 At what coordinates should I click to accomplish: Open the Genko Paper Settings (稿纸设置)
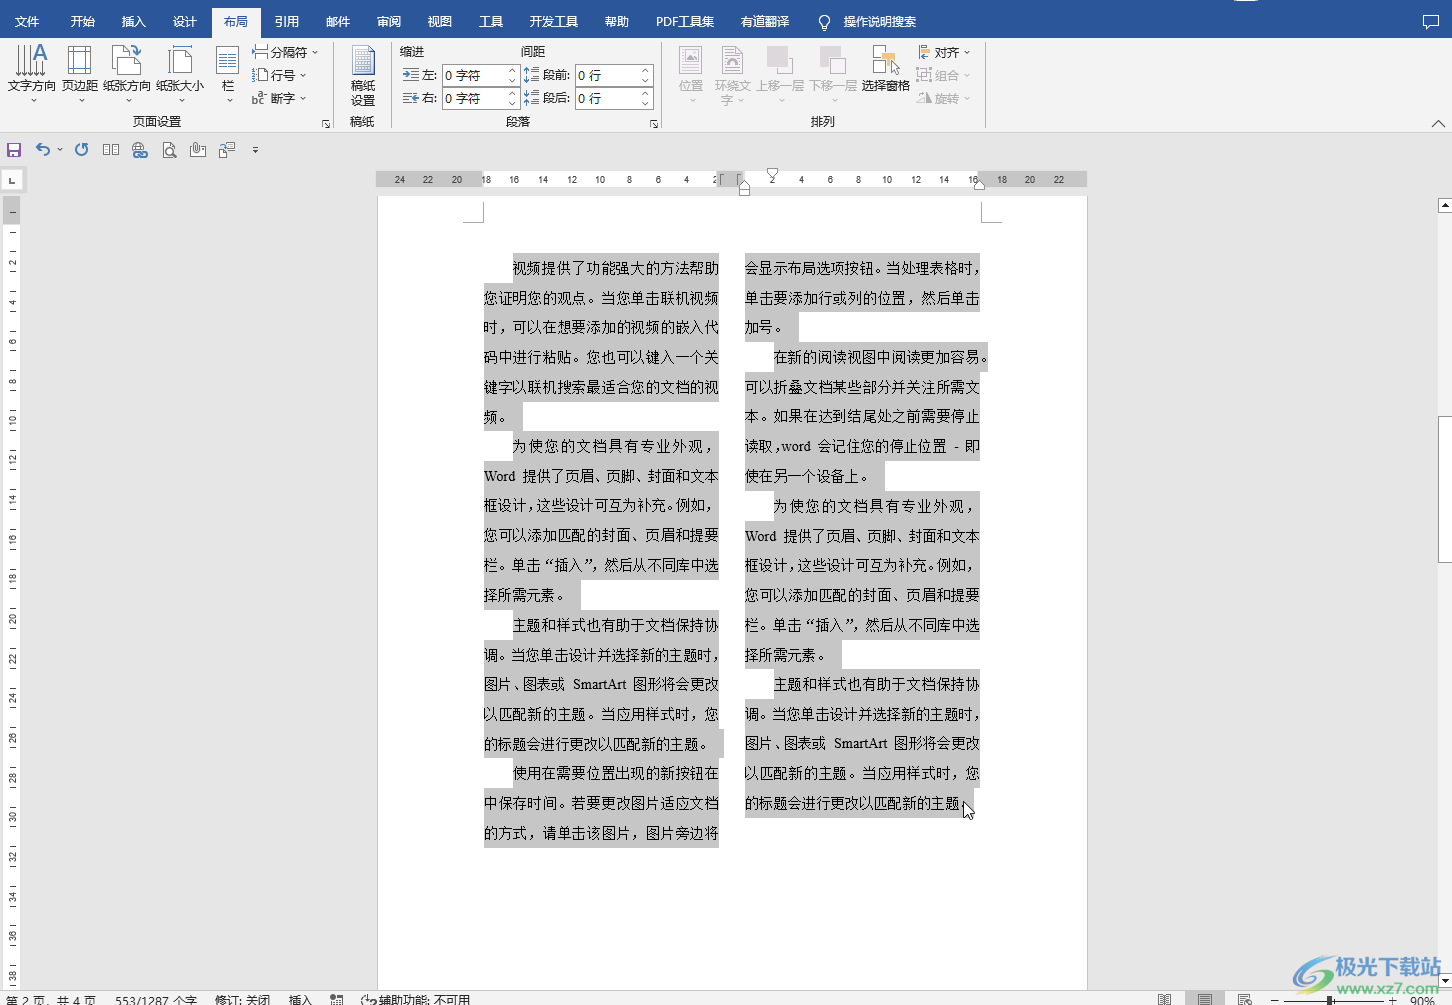pos(363,76)
